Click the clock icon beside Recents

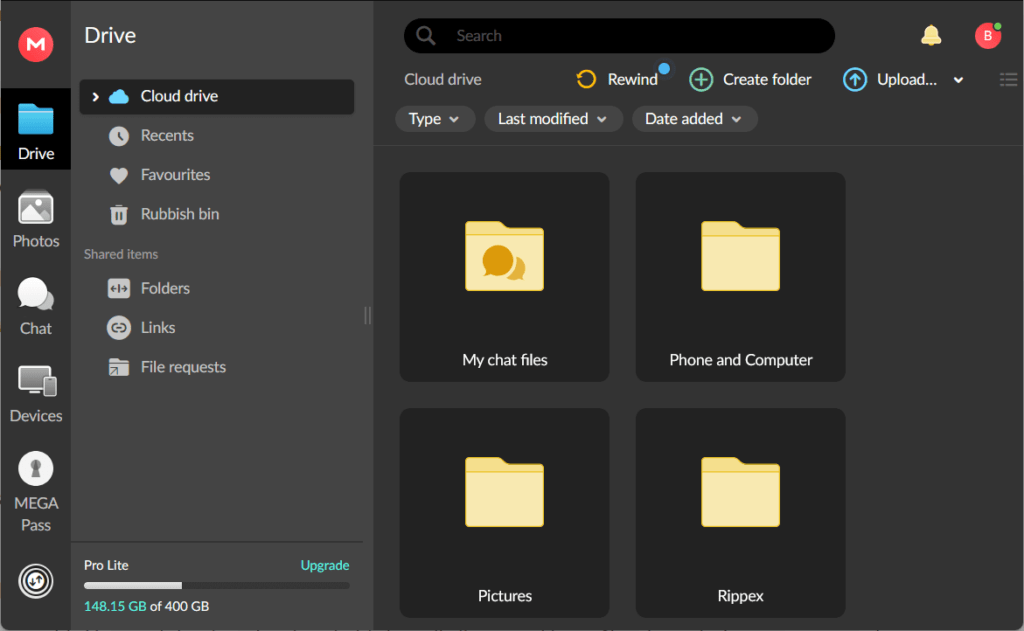pos(119,136)
